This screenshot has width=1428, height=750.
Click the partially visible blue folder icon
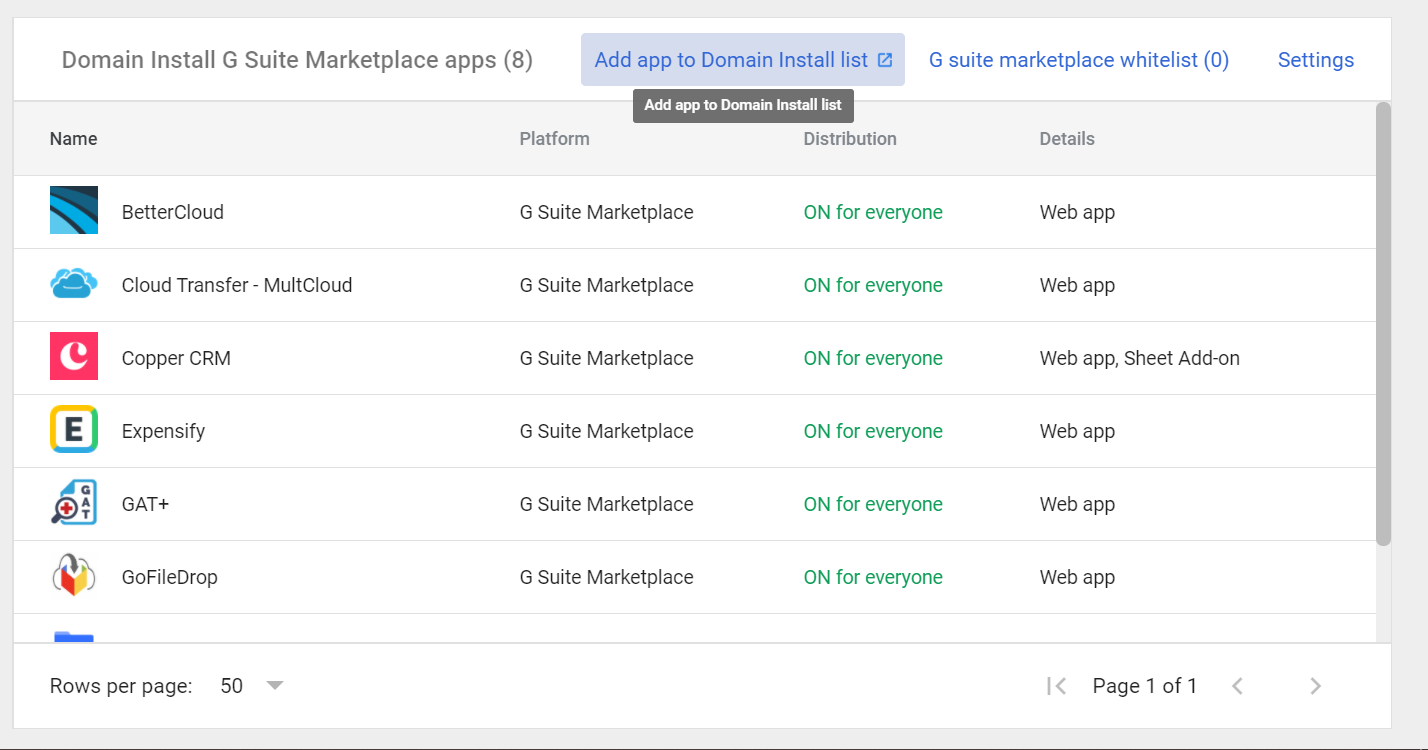[x=74, y=636]
